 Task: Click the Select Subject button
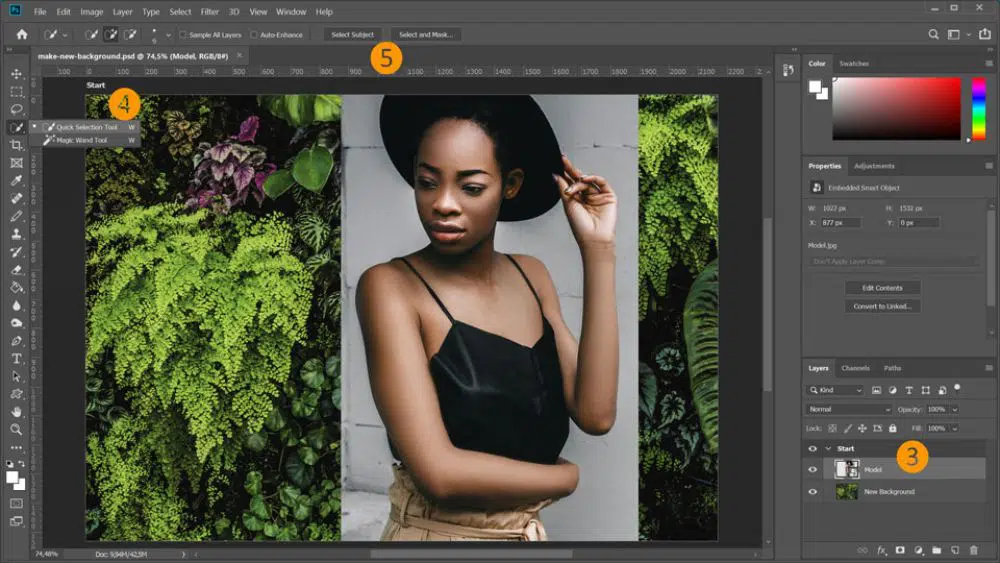[x=353, y=34]
